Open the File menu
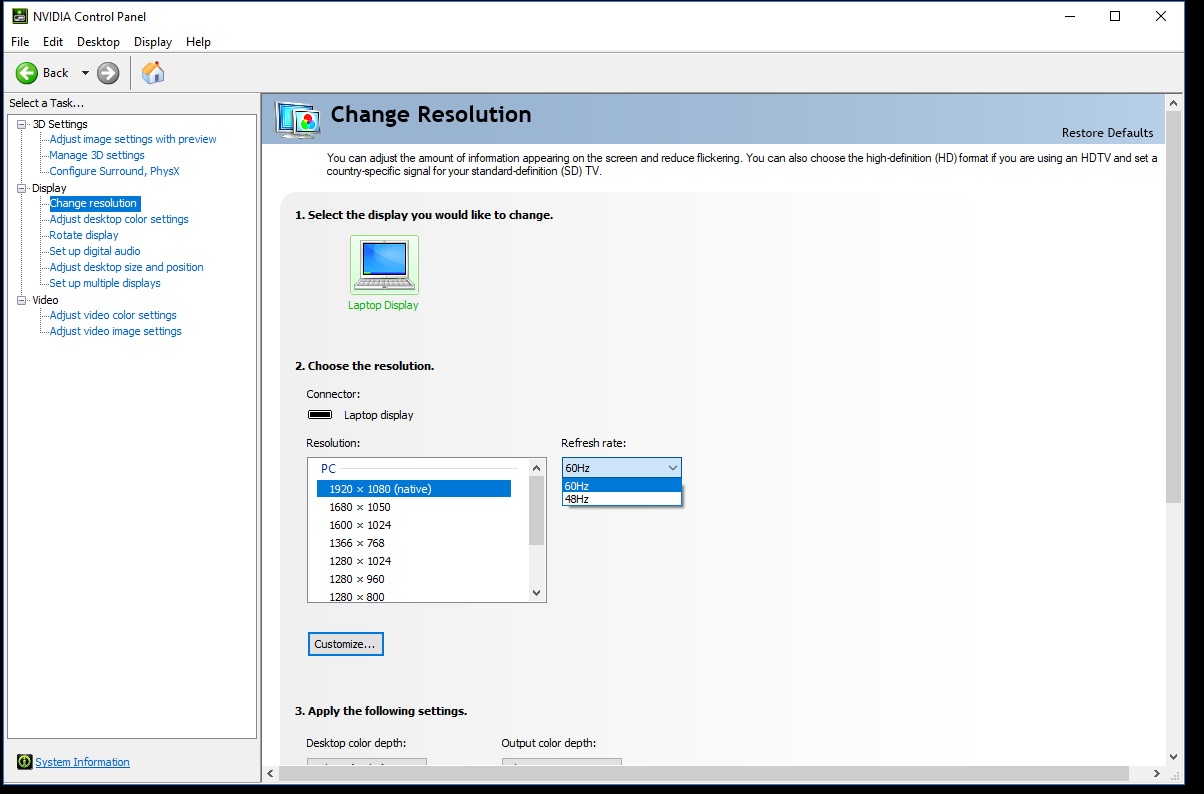Image resolution: width=1204 pixels, height=794 pixels. [x=20, y=42]
